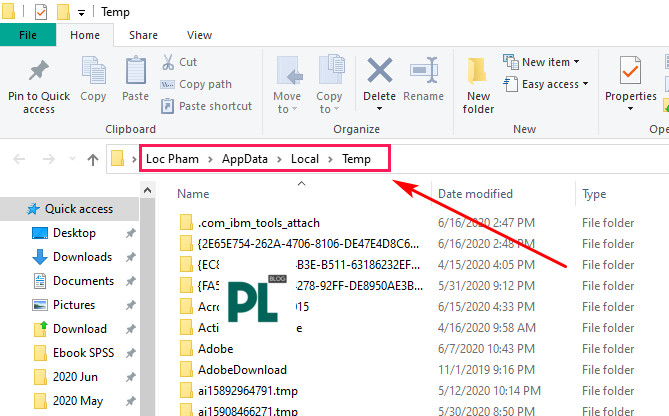
Task: Click Temp in the breadcrumb path
Action: pos(356,159)
